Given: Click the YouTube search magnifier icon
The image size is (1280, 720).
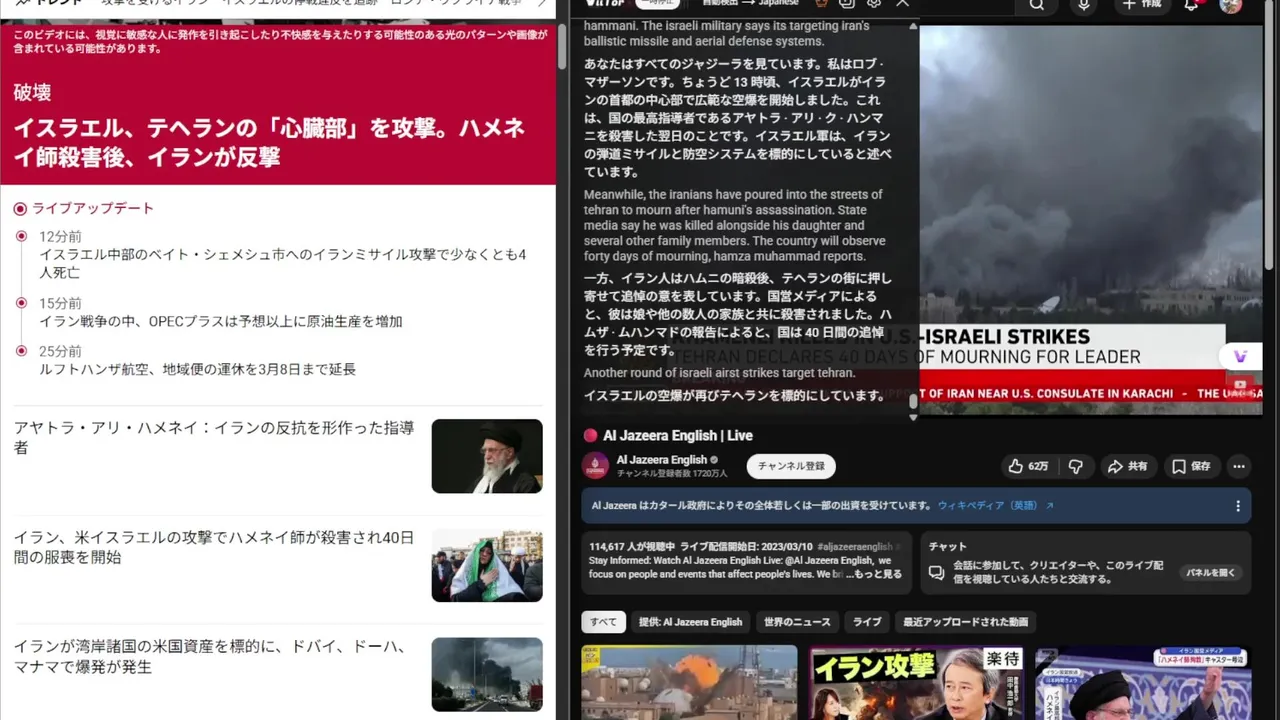Looking at the screenshot, I should click(1037, 5).
